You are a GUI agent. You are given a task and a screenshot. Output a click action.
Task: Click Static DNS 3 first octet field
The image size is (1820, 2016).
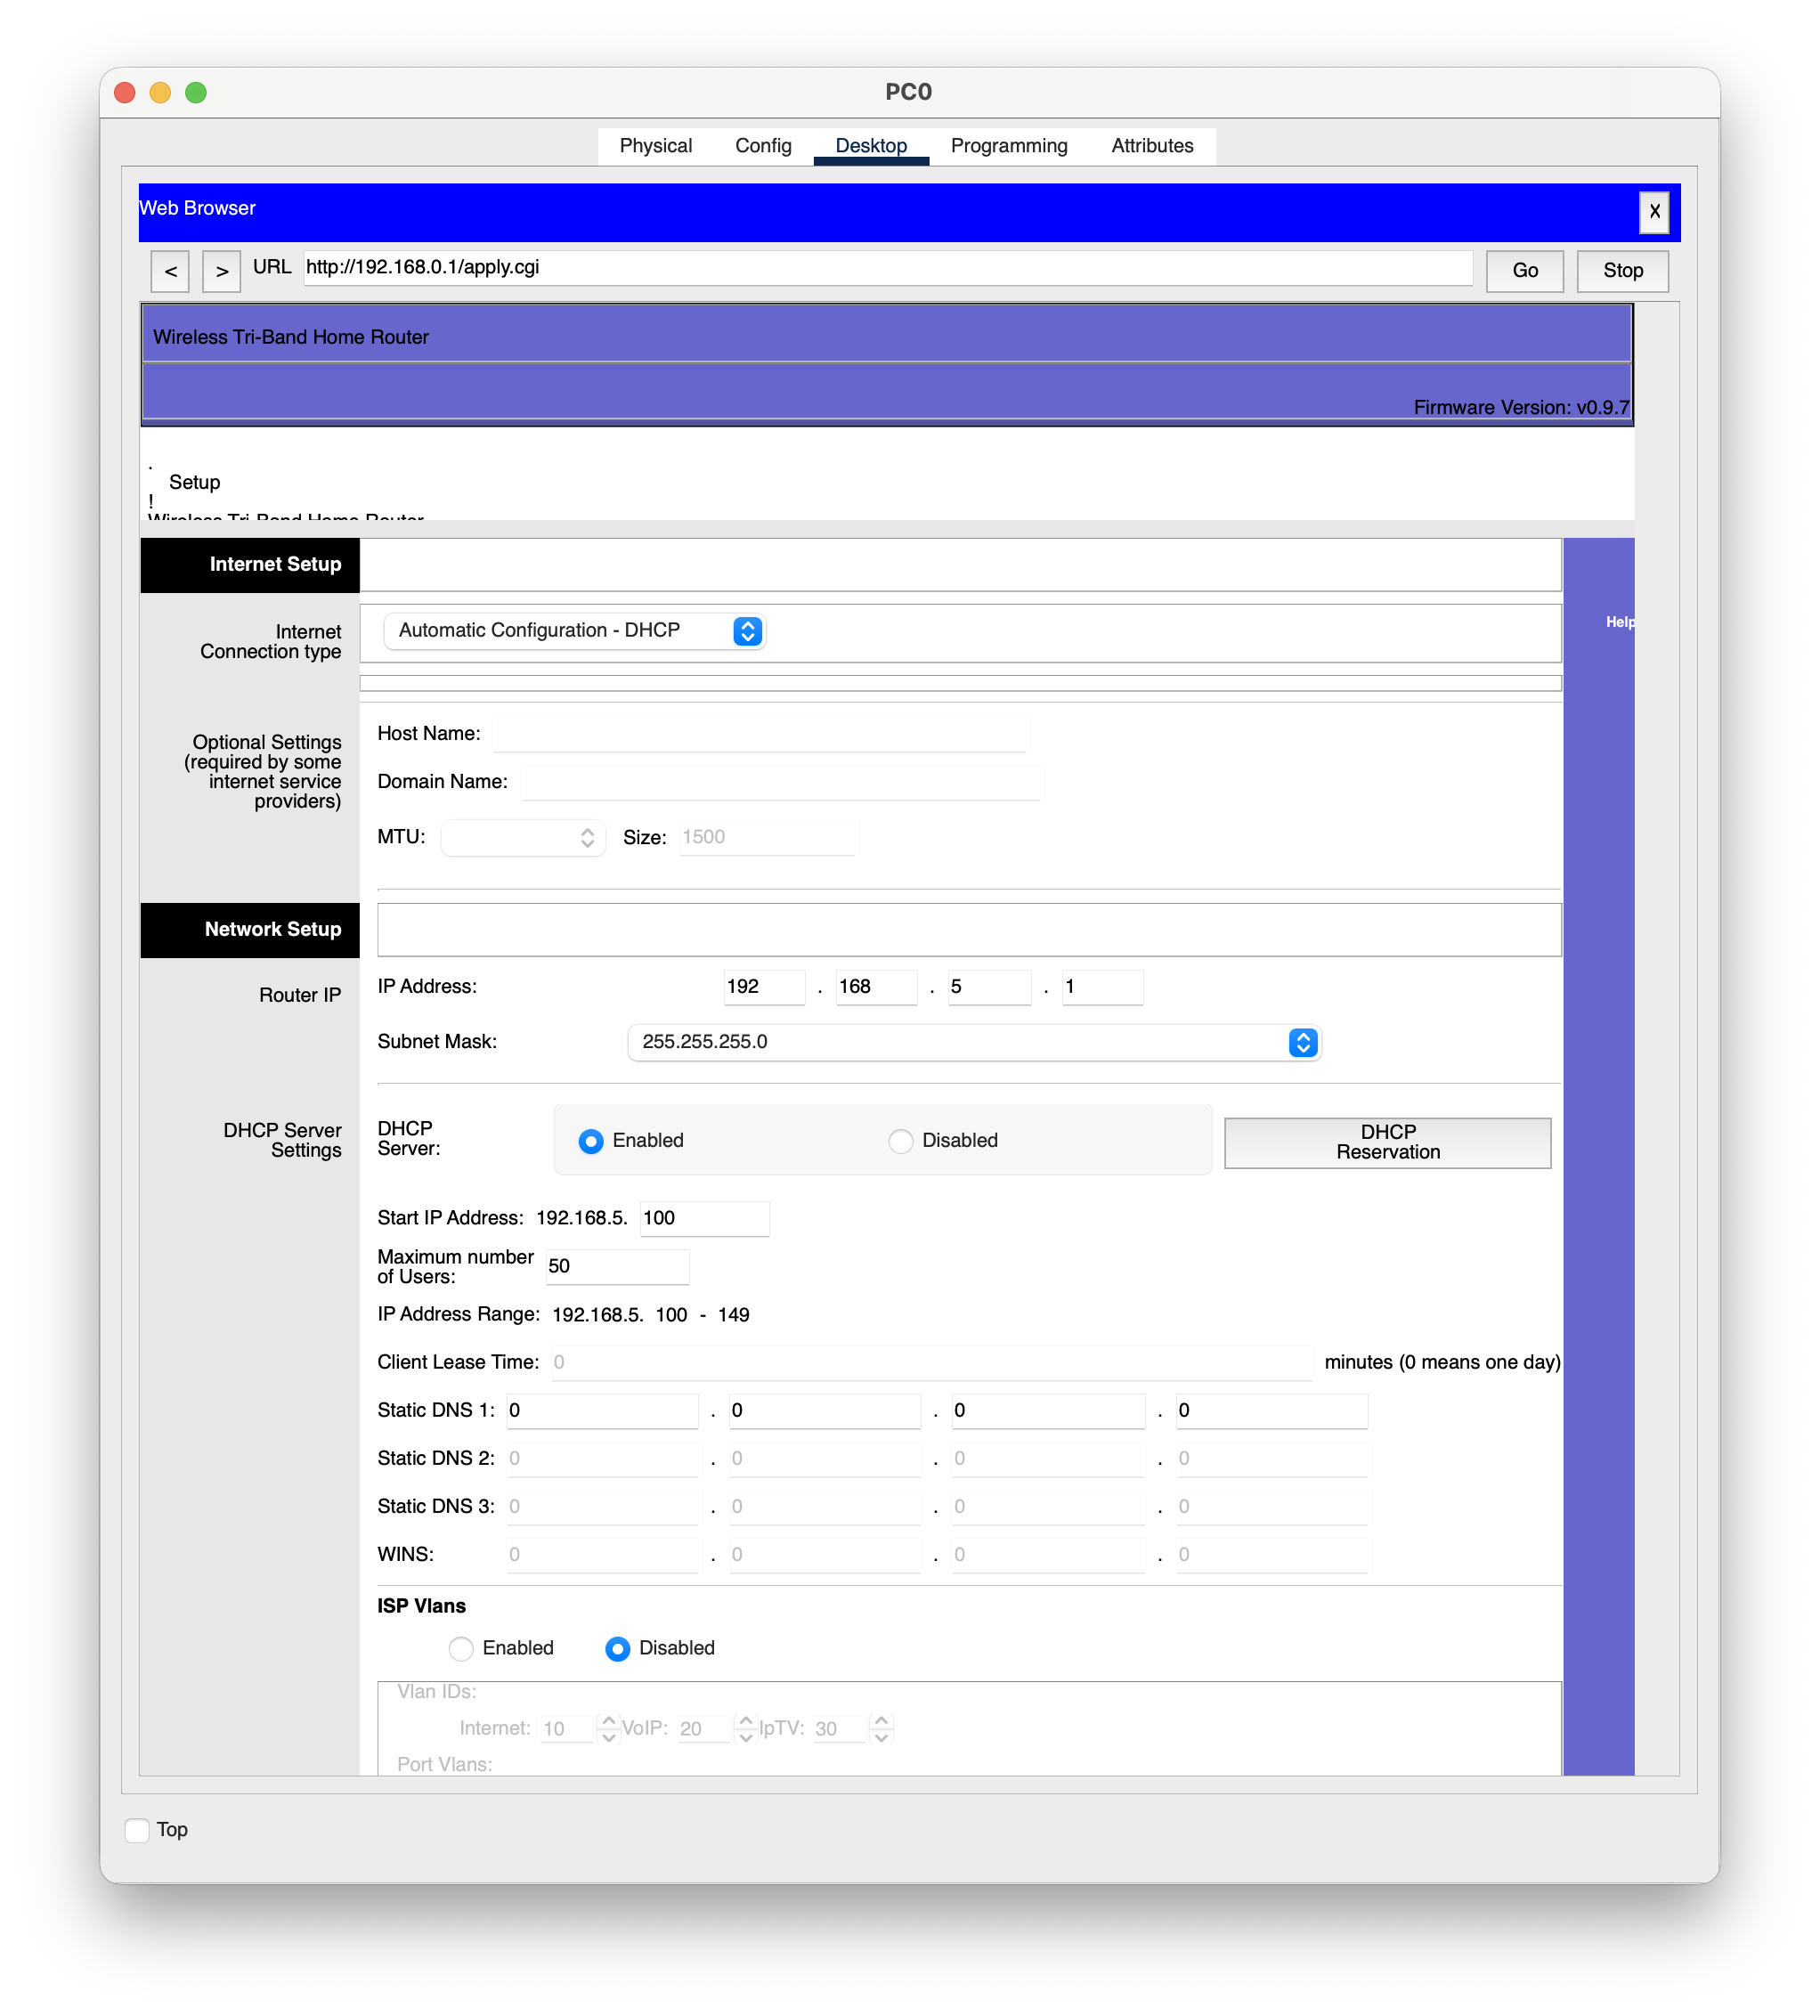click(x=602, y=1507)
